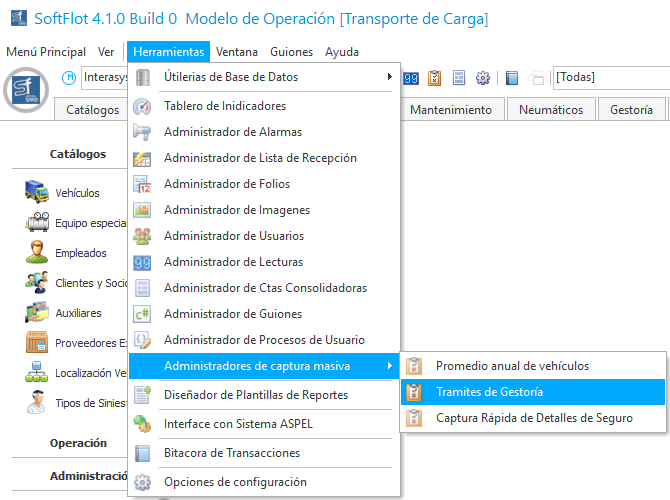Click the Auxiliares folder icon
The height and width of the screenshot is (500, 670).
(38, 313)
